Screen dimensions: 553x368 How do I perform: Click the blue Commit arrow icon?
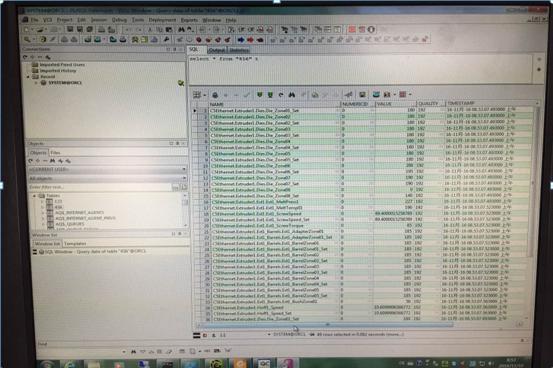click(241, 40)
